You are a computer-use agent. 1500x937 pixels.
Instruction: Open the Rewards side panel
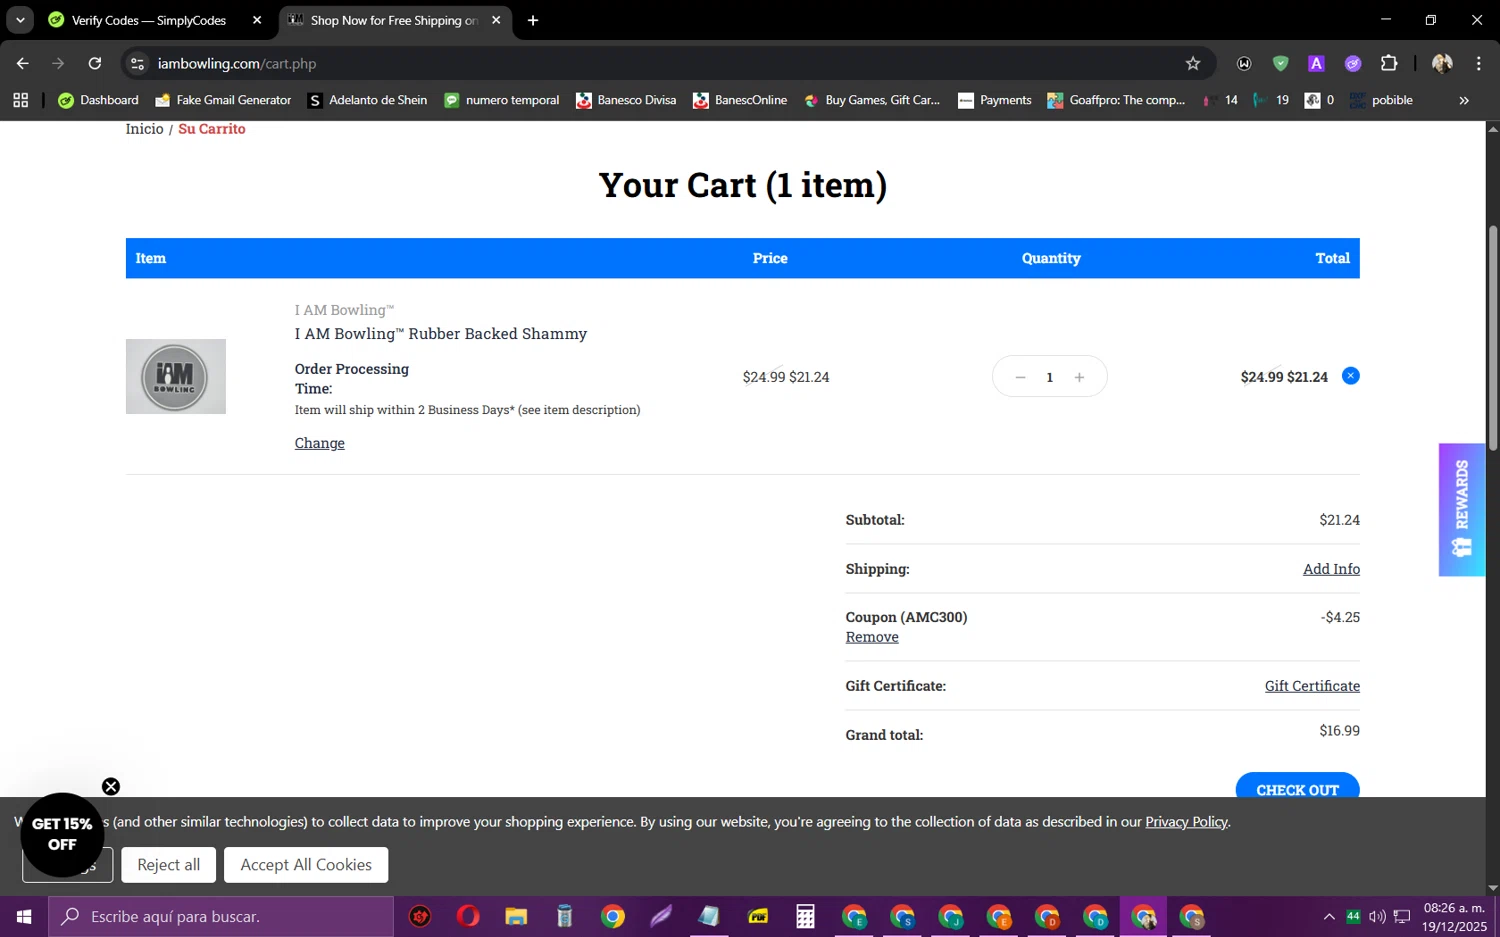1461,509
